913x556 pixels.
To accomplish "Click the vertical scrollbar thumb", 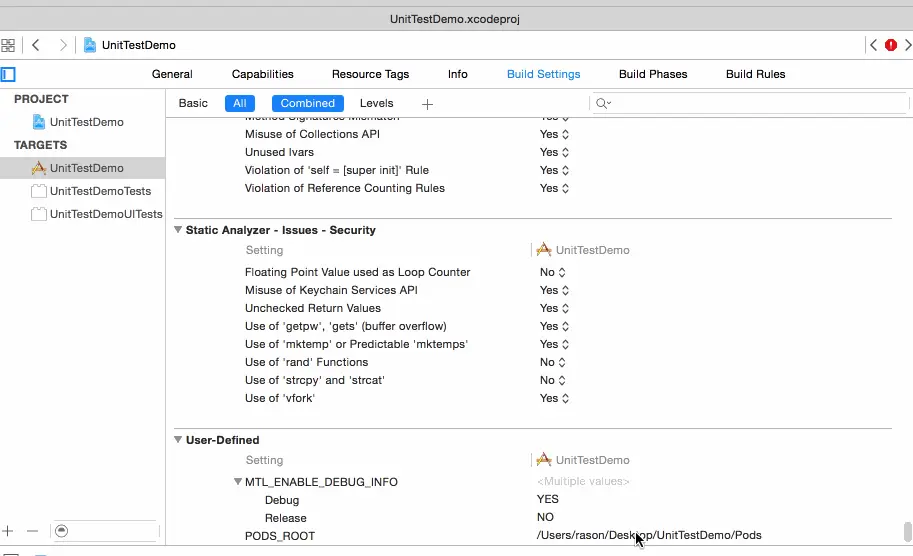I will click(x=907, y=532).
